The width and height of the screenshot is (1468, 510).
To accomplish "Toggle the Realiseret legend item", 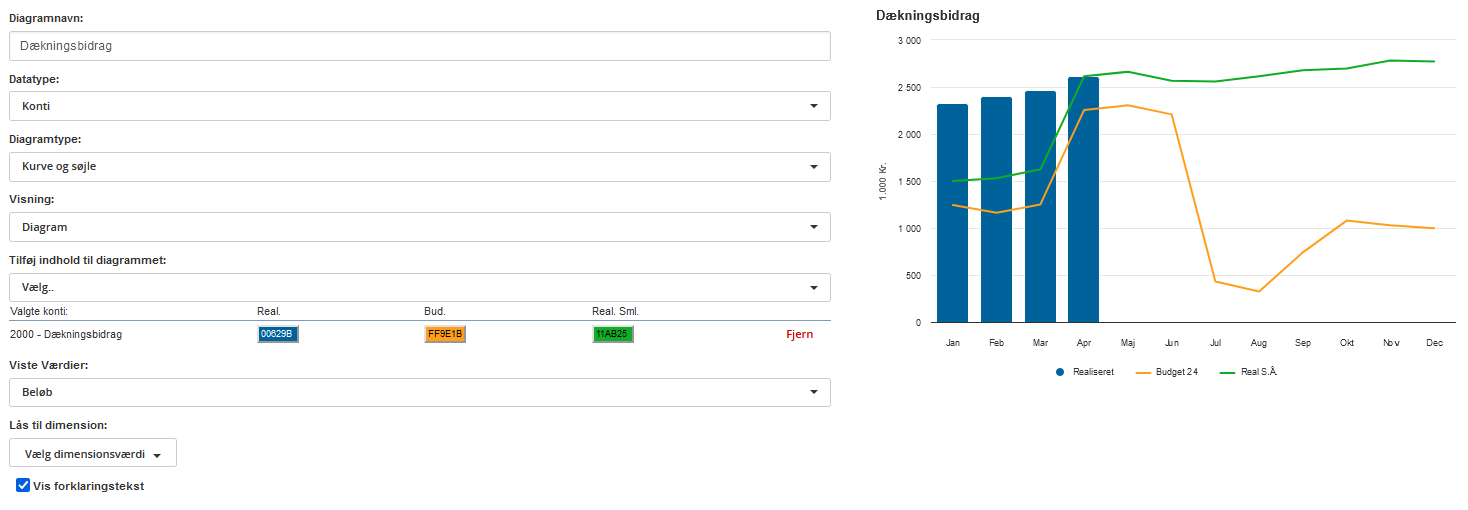I will [1085, 372].
